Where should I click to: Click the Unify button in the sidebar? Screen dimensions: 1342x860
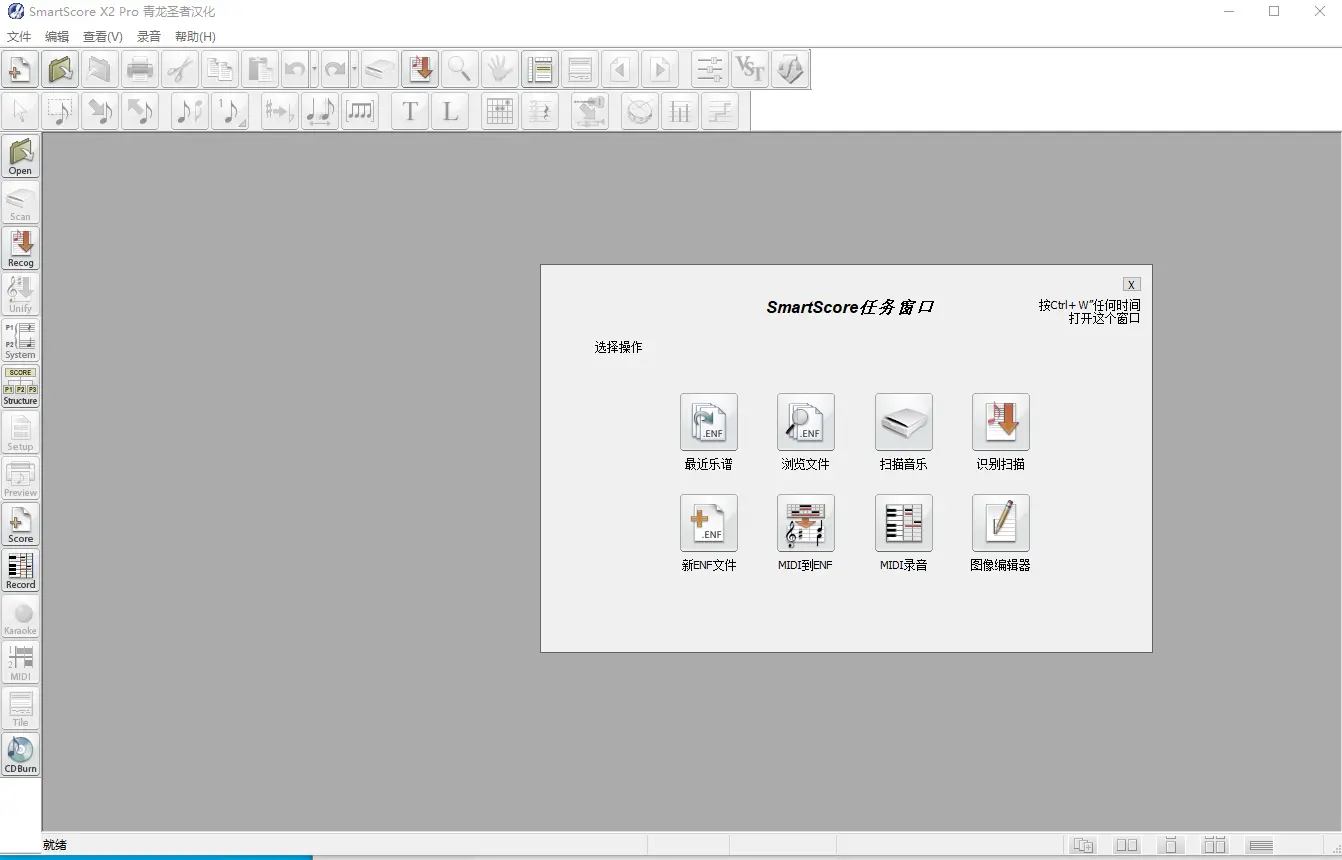click(21, 295)
